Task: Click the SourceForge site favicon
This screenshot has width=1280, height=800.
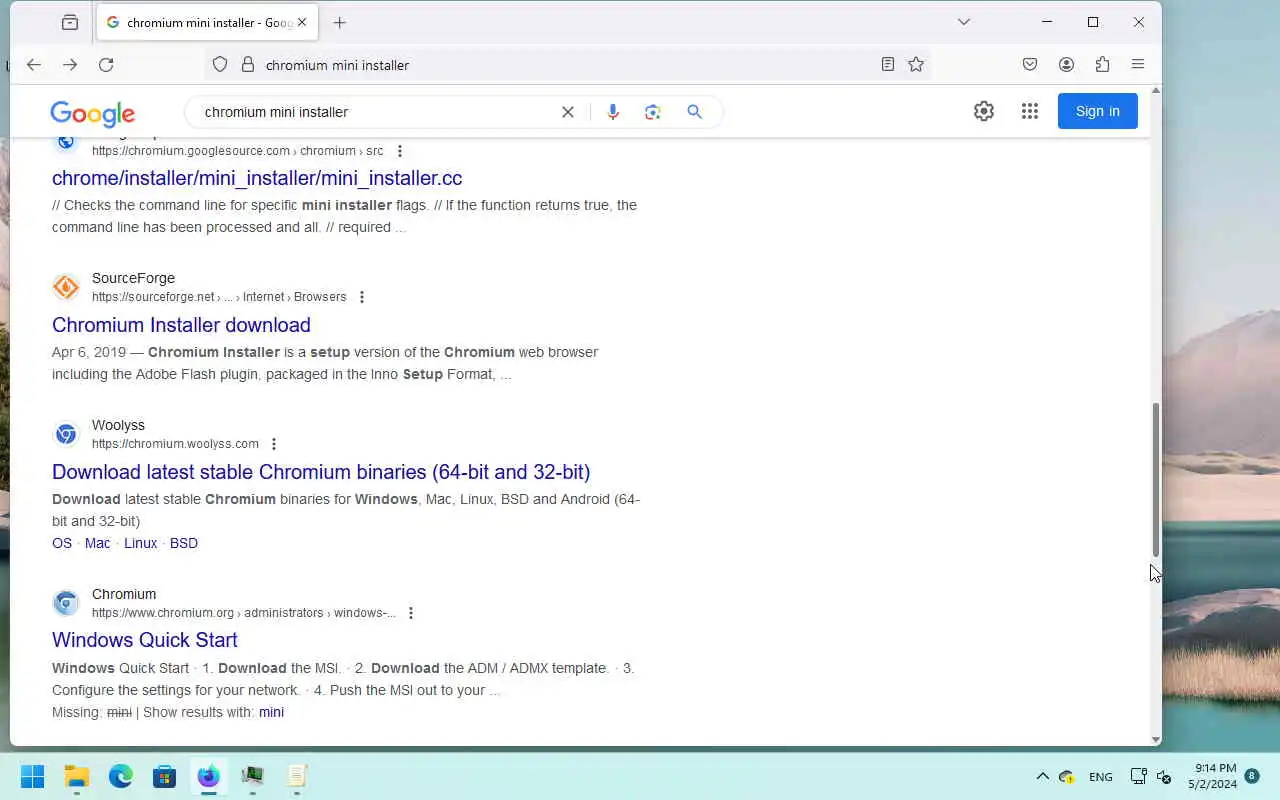Action: 66,287
